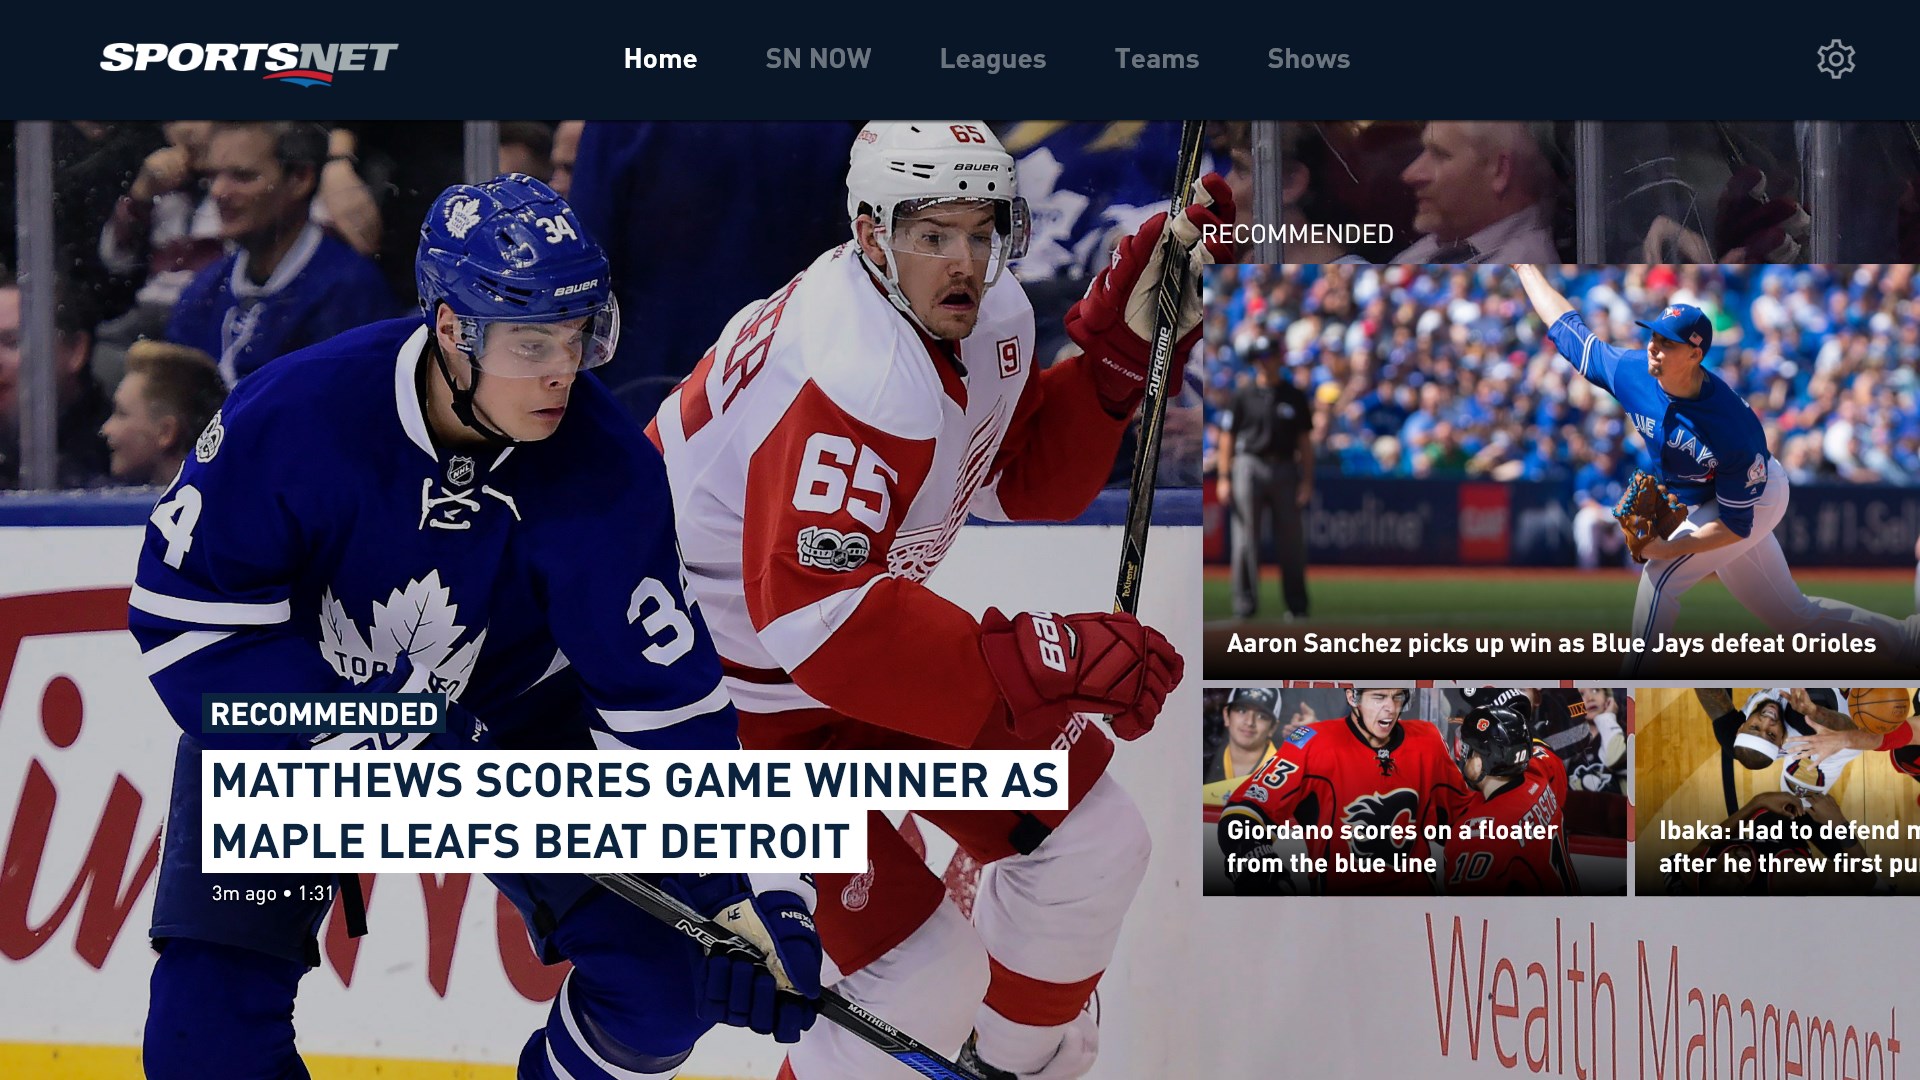Open Matthews scores game winner headline
The width and height of the screenshot is (1920, 1080).
(634, 781)
